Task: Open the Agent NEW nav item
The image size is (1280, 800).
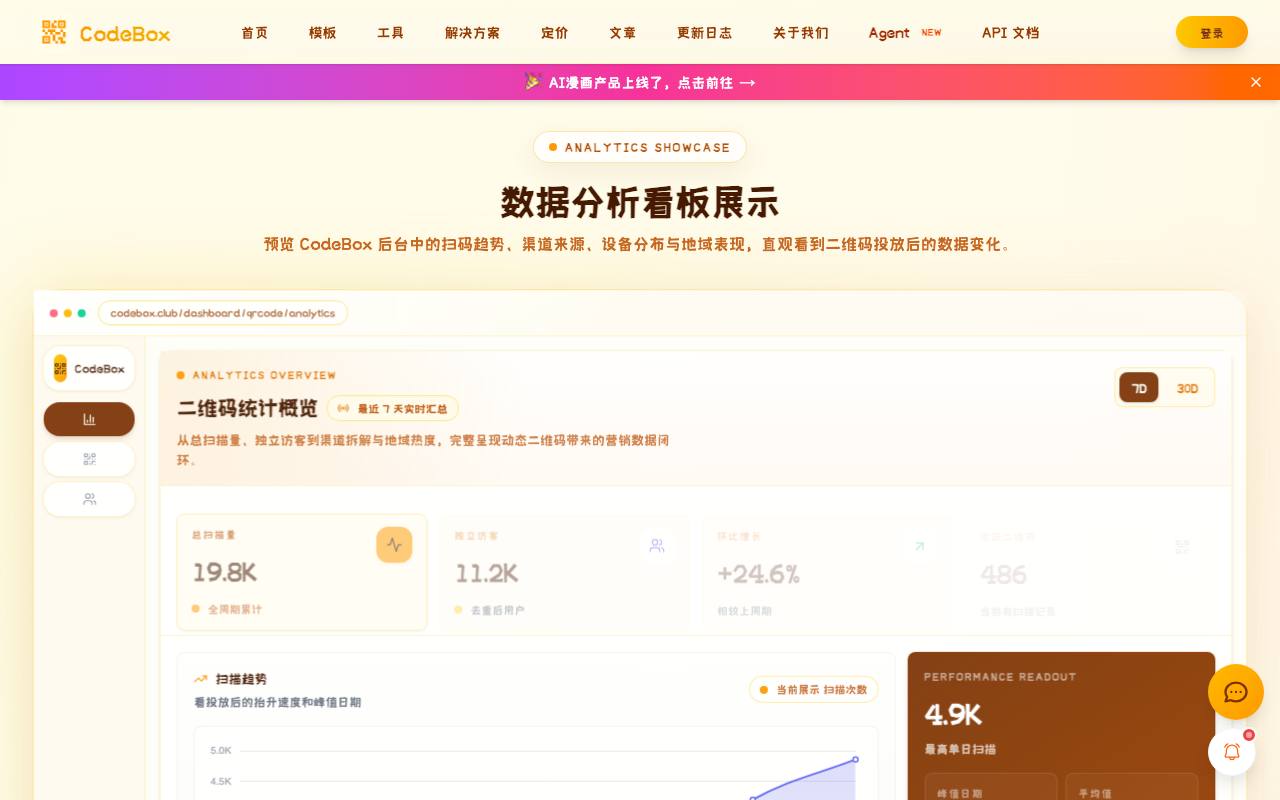Action: pyautogui.click(x=905, y=32)
